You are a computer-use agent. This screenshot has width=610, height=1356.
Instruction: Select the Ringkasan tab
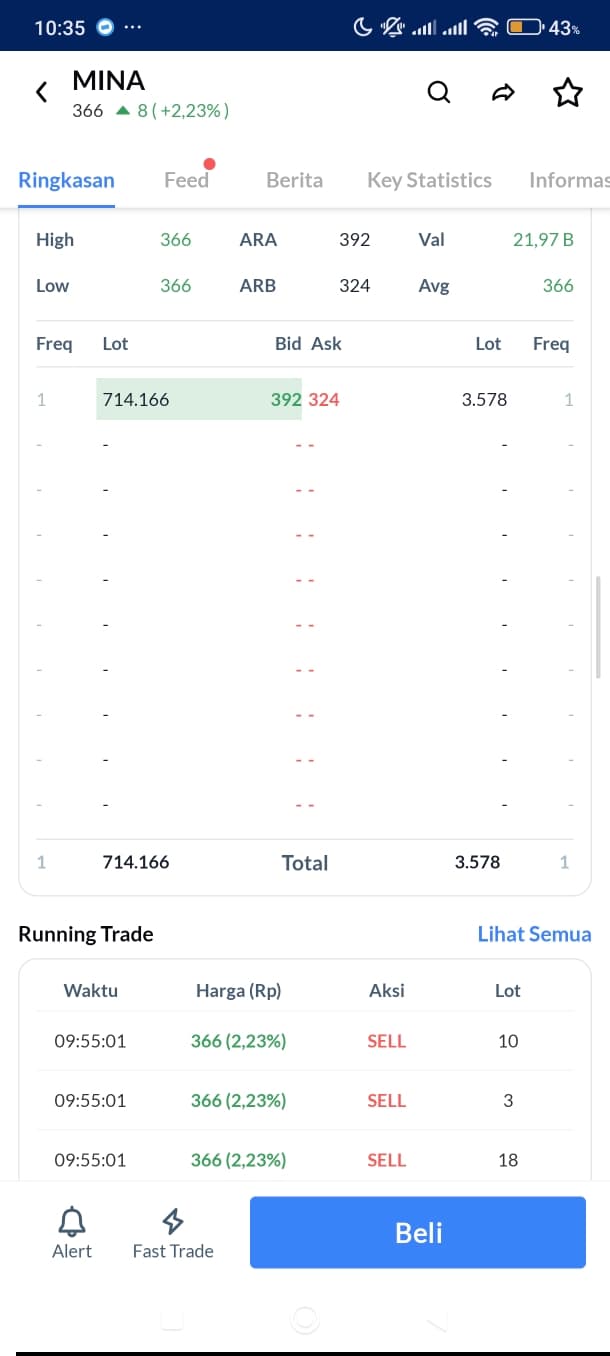pos(66,180)
